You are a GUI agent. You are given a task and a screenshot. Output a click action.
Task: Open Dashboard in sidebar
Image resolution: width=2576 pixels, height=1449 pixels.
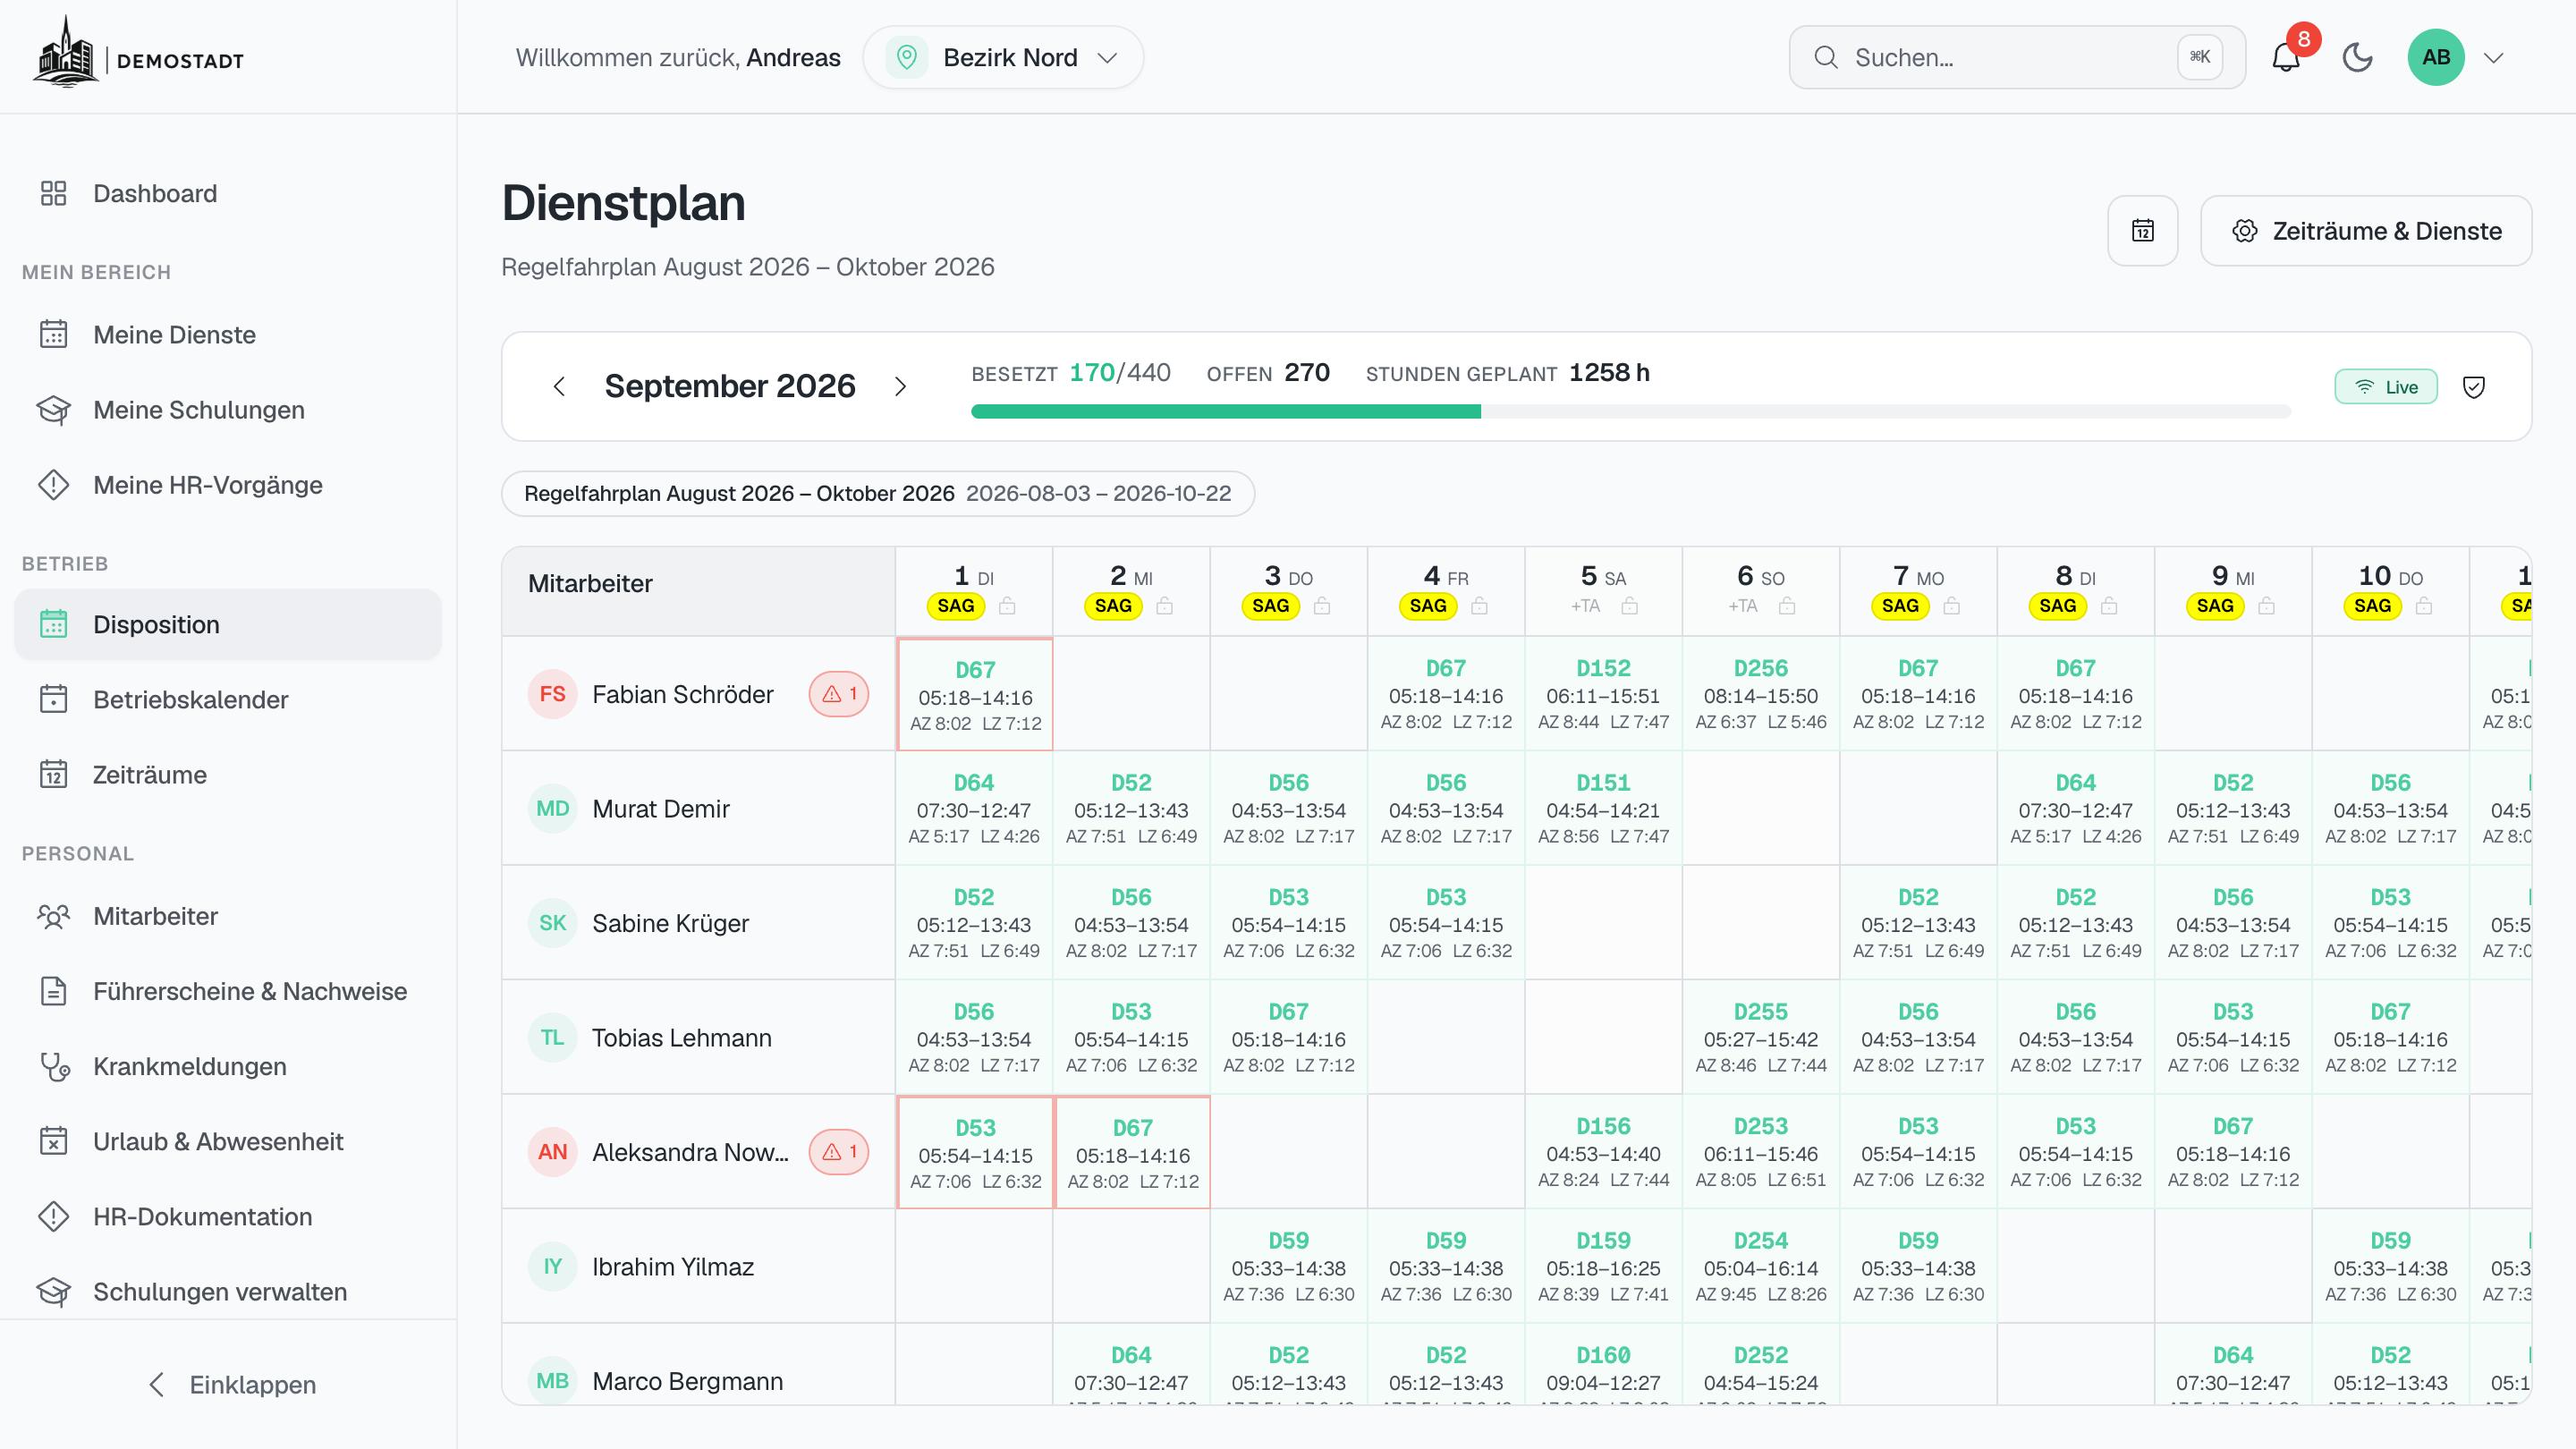228,193
